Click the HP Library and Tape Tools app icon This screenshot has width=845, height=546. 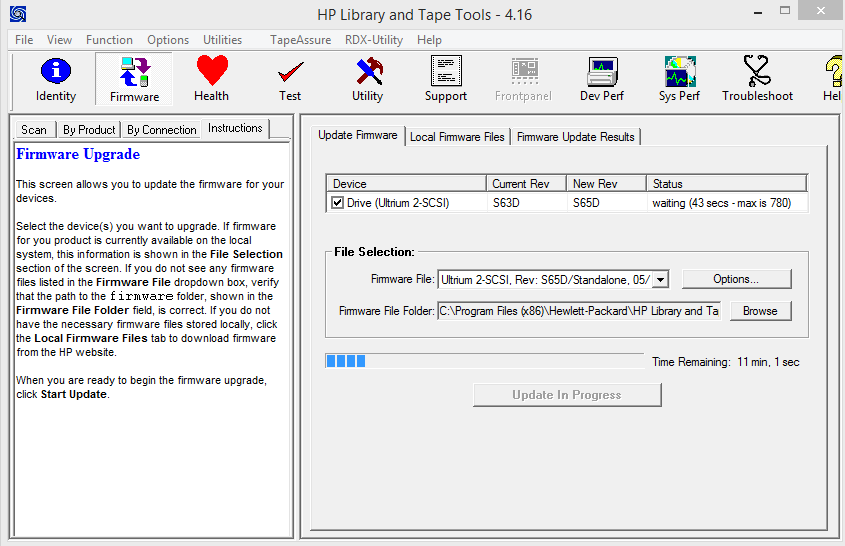coord(18,14)
